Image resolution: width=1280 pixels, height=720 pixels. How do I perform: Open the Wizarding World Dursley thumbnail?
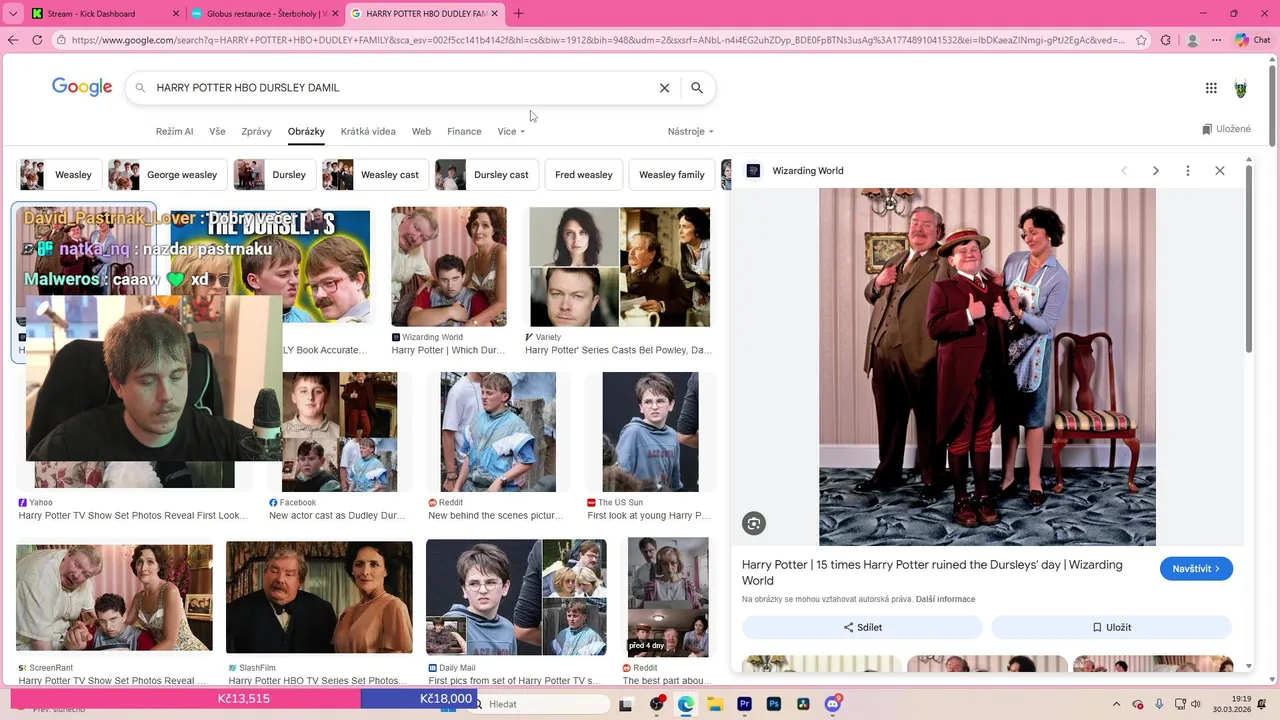pos(449,267)
